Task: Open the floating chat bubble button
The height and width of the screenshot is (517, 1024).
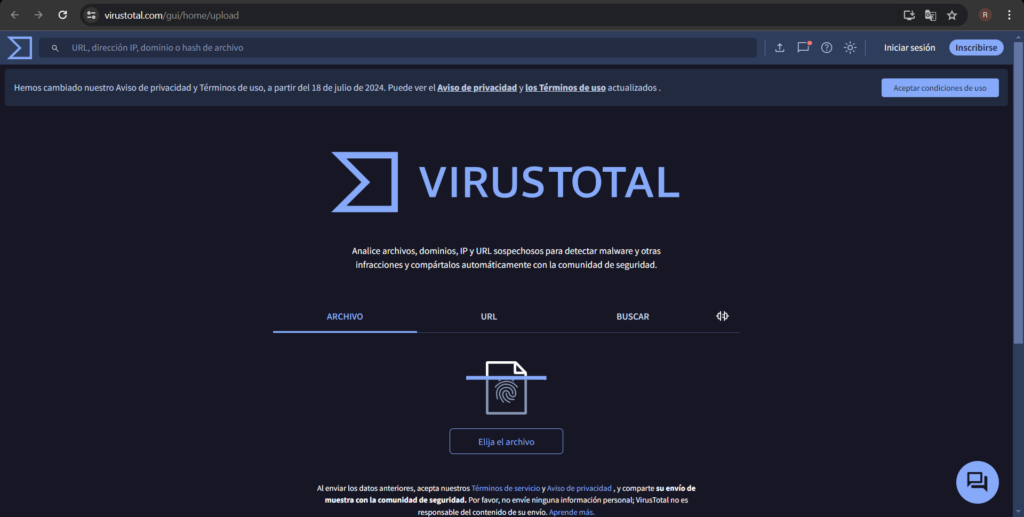Action: [977, 482]
